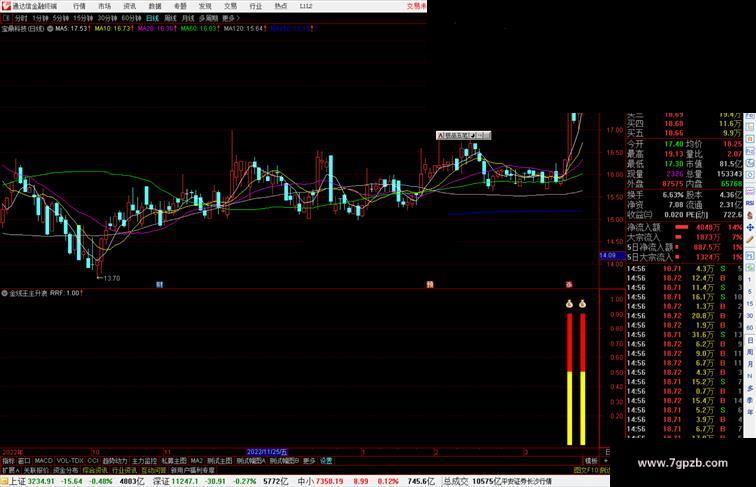Select 30 minute period in right sidebar

[x=750, y=316]
